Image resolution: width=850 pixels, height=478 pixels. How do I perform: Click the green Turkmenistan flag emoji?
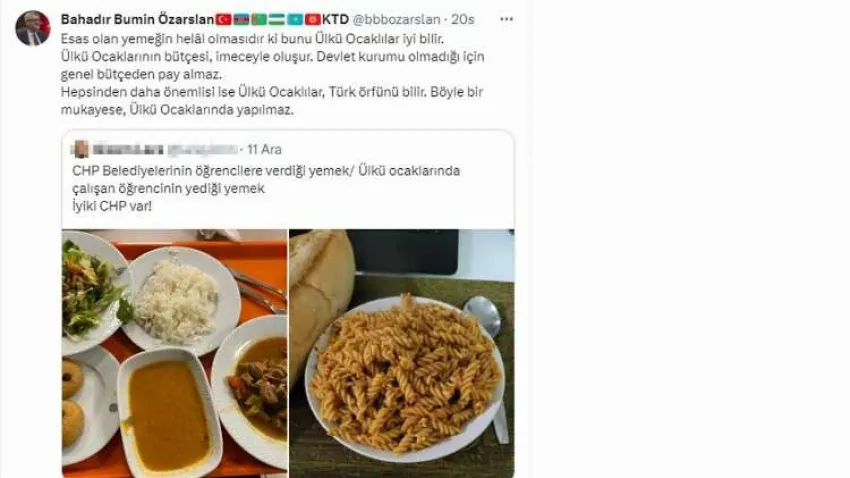point(259,20)
